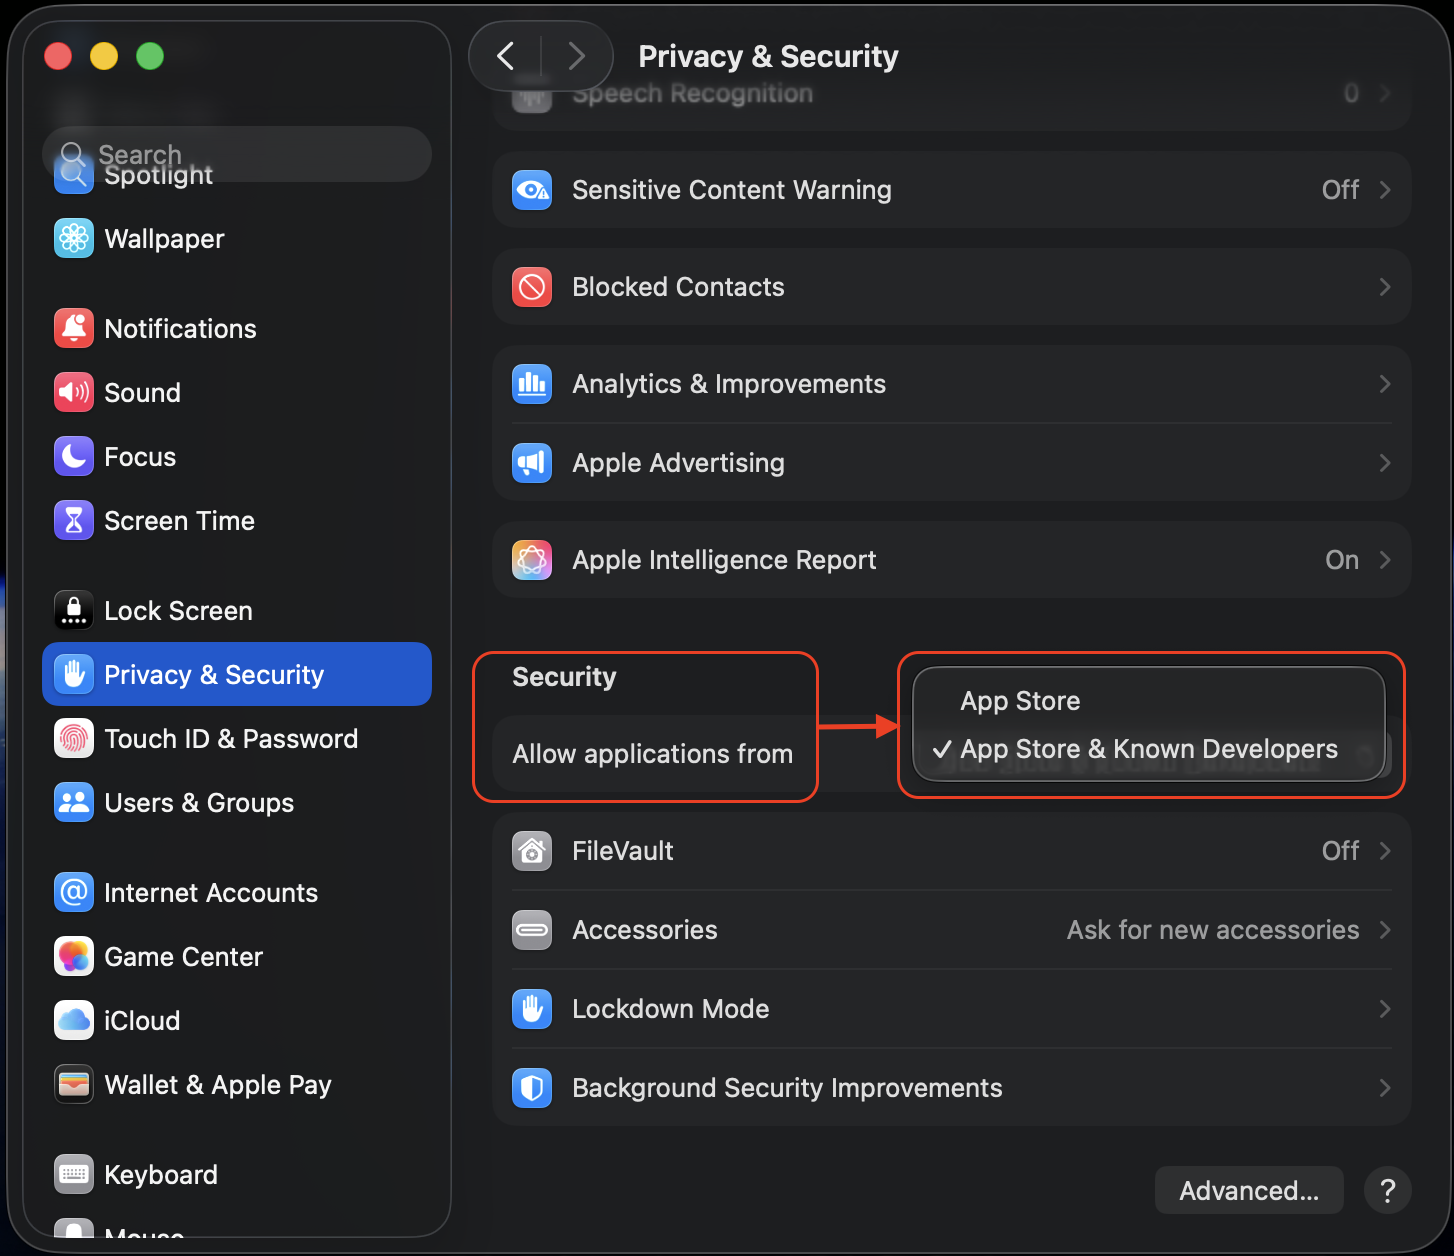Select Users & Groups in the sidebar

(237, 802)
